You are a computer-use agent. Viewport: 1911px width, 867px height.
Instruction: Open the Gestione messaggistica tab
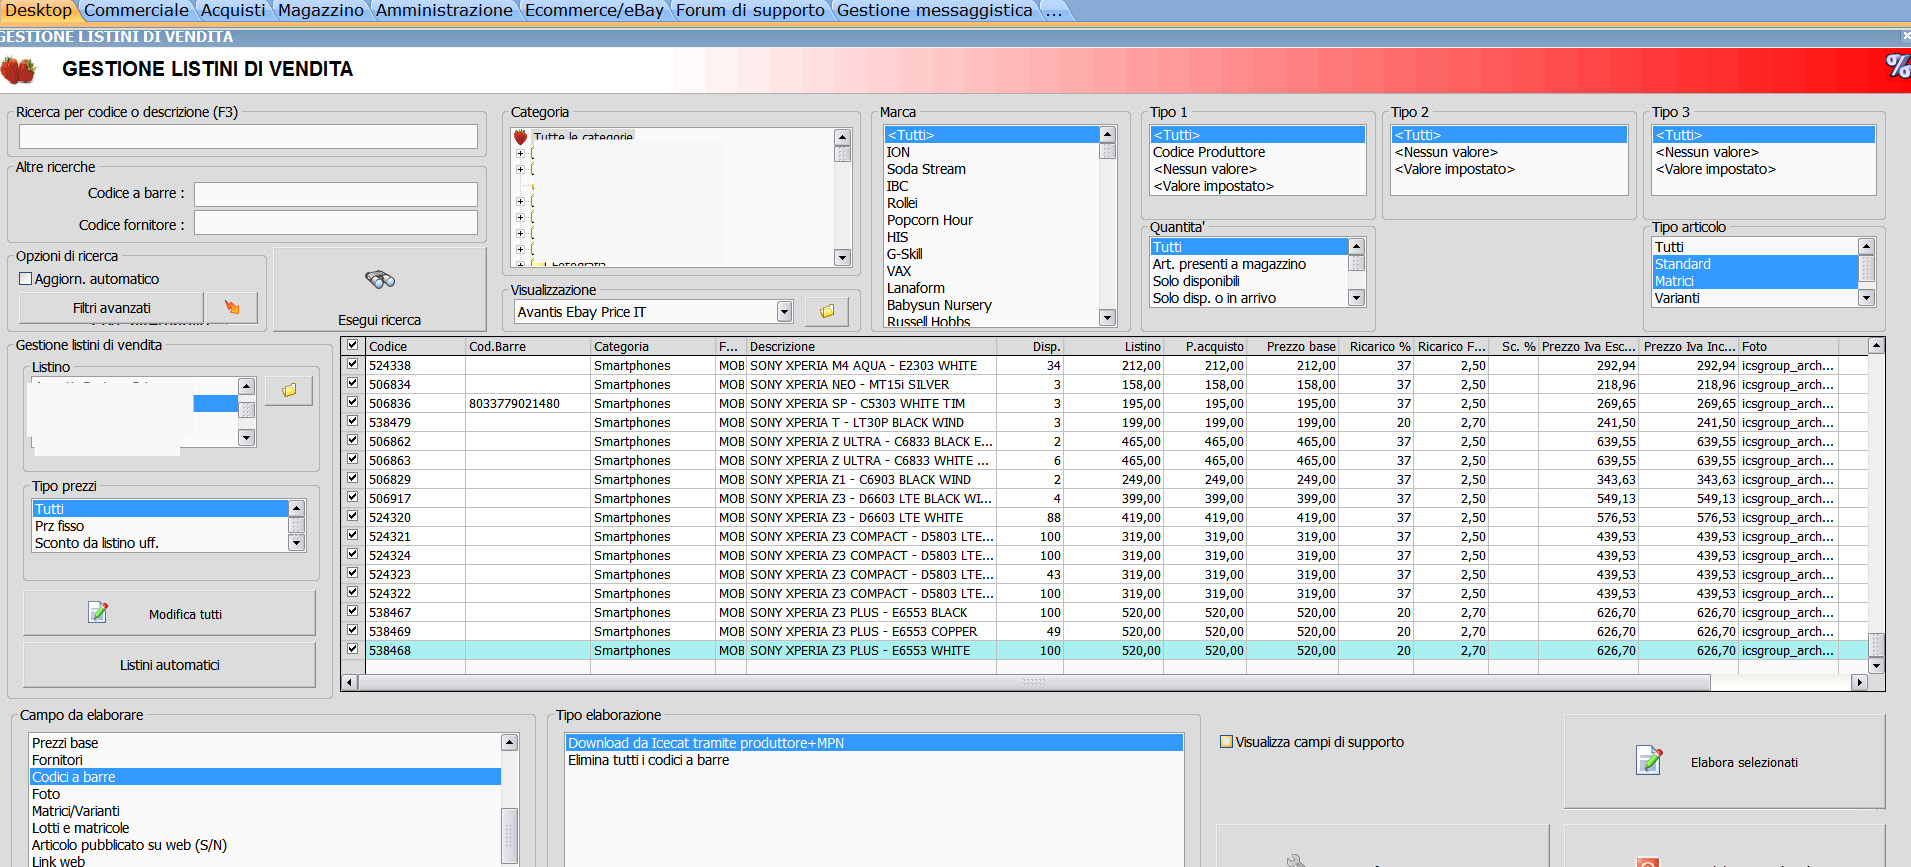[934, 10]
